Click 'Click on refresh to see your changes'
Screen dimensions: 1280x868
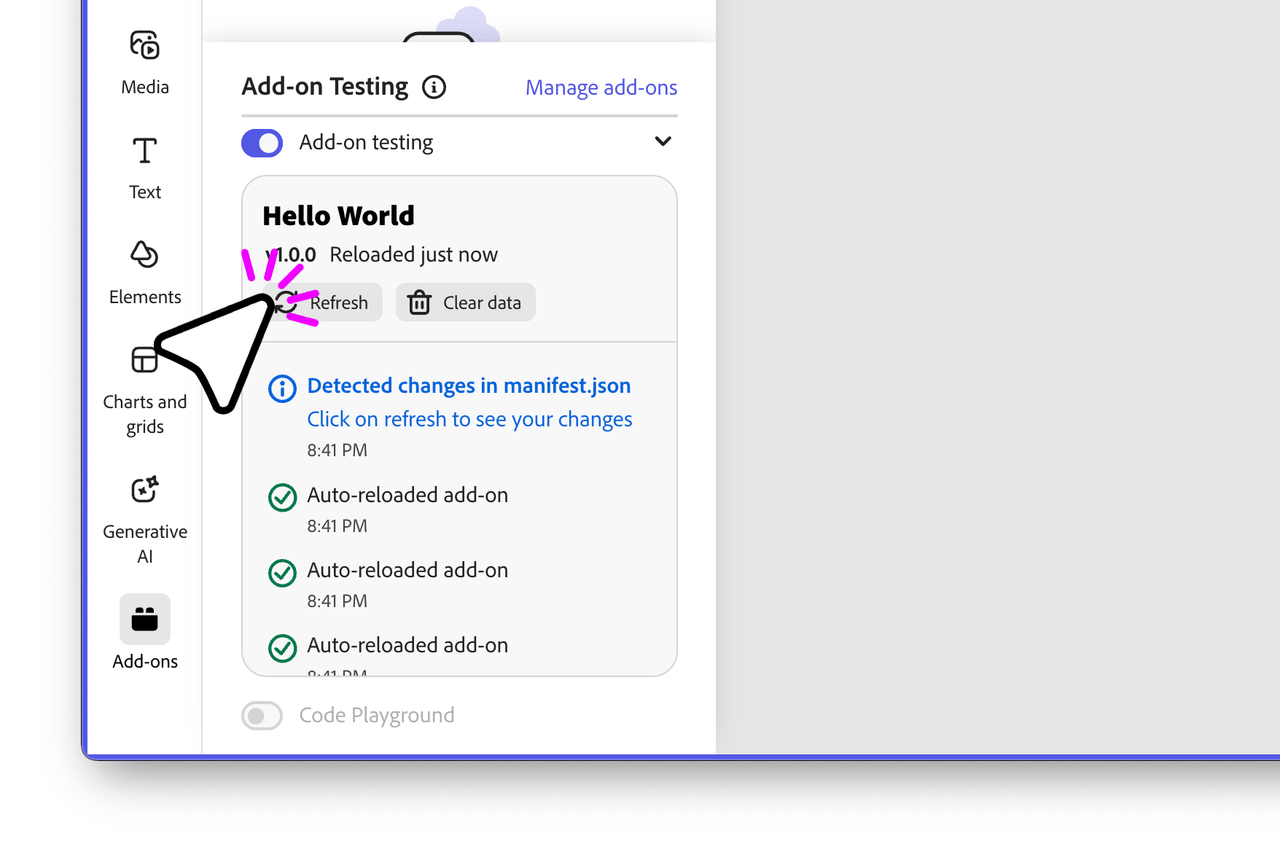coord(469,419)
